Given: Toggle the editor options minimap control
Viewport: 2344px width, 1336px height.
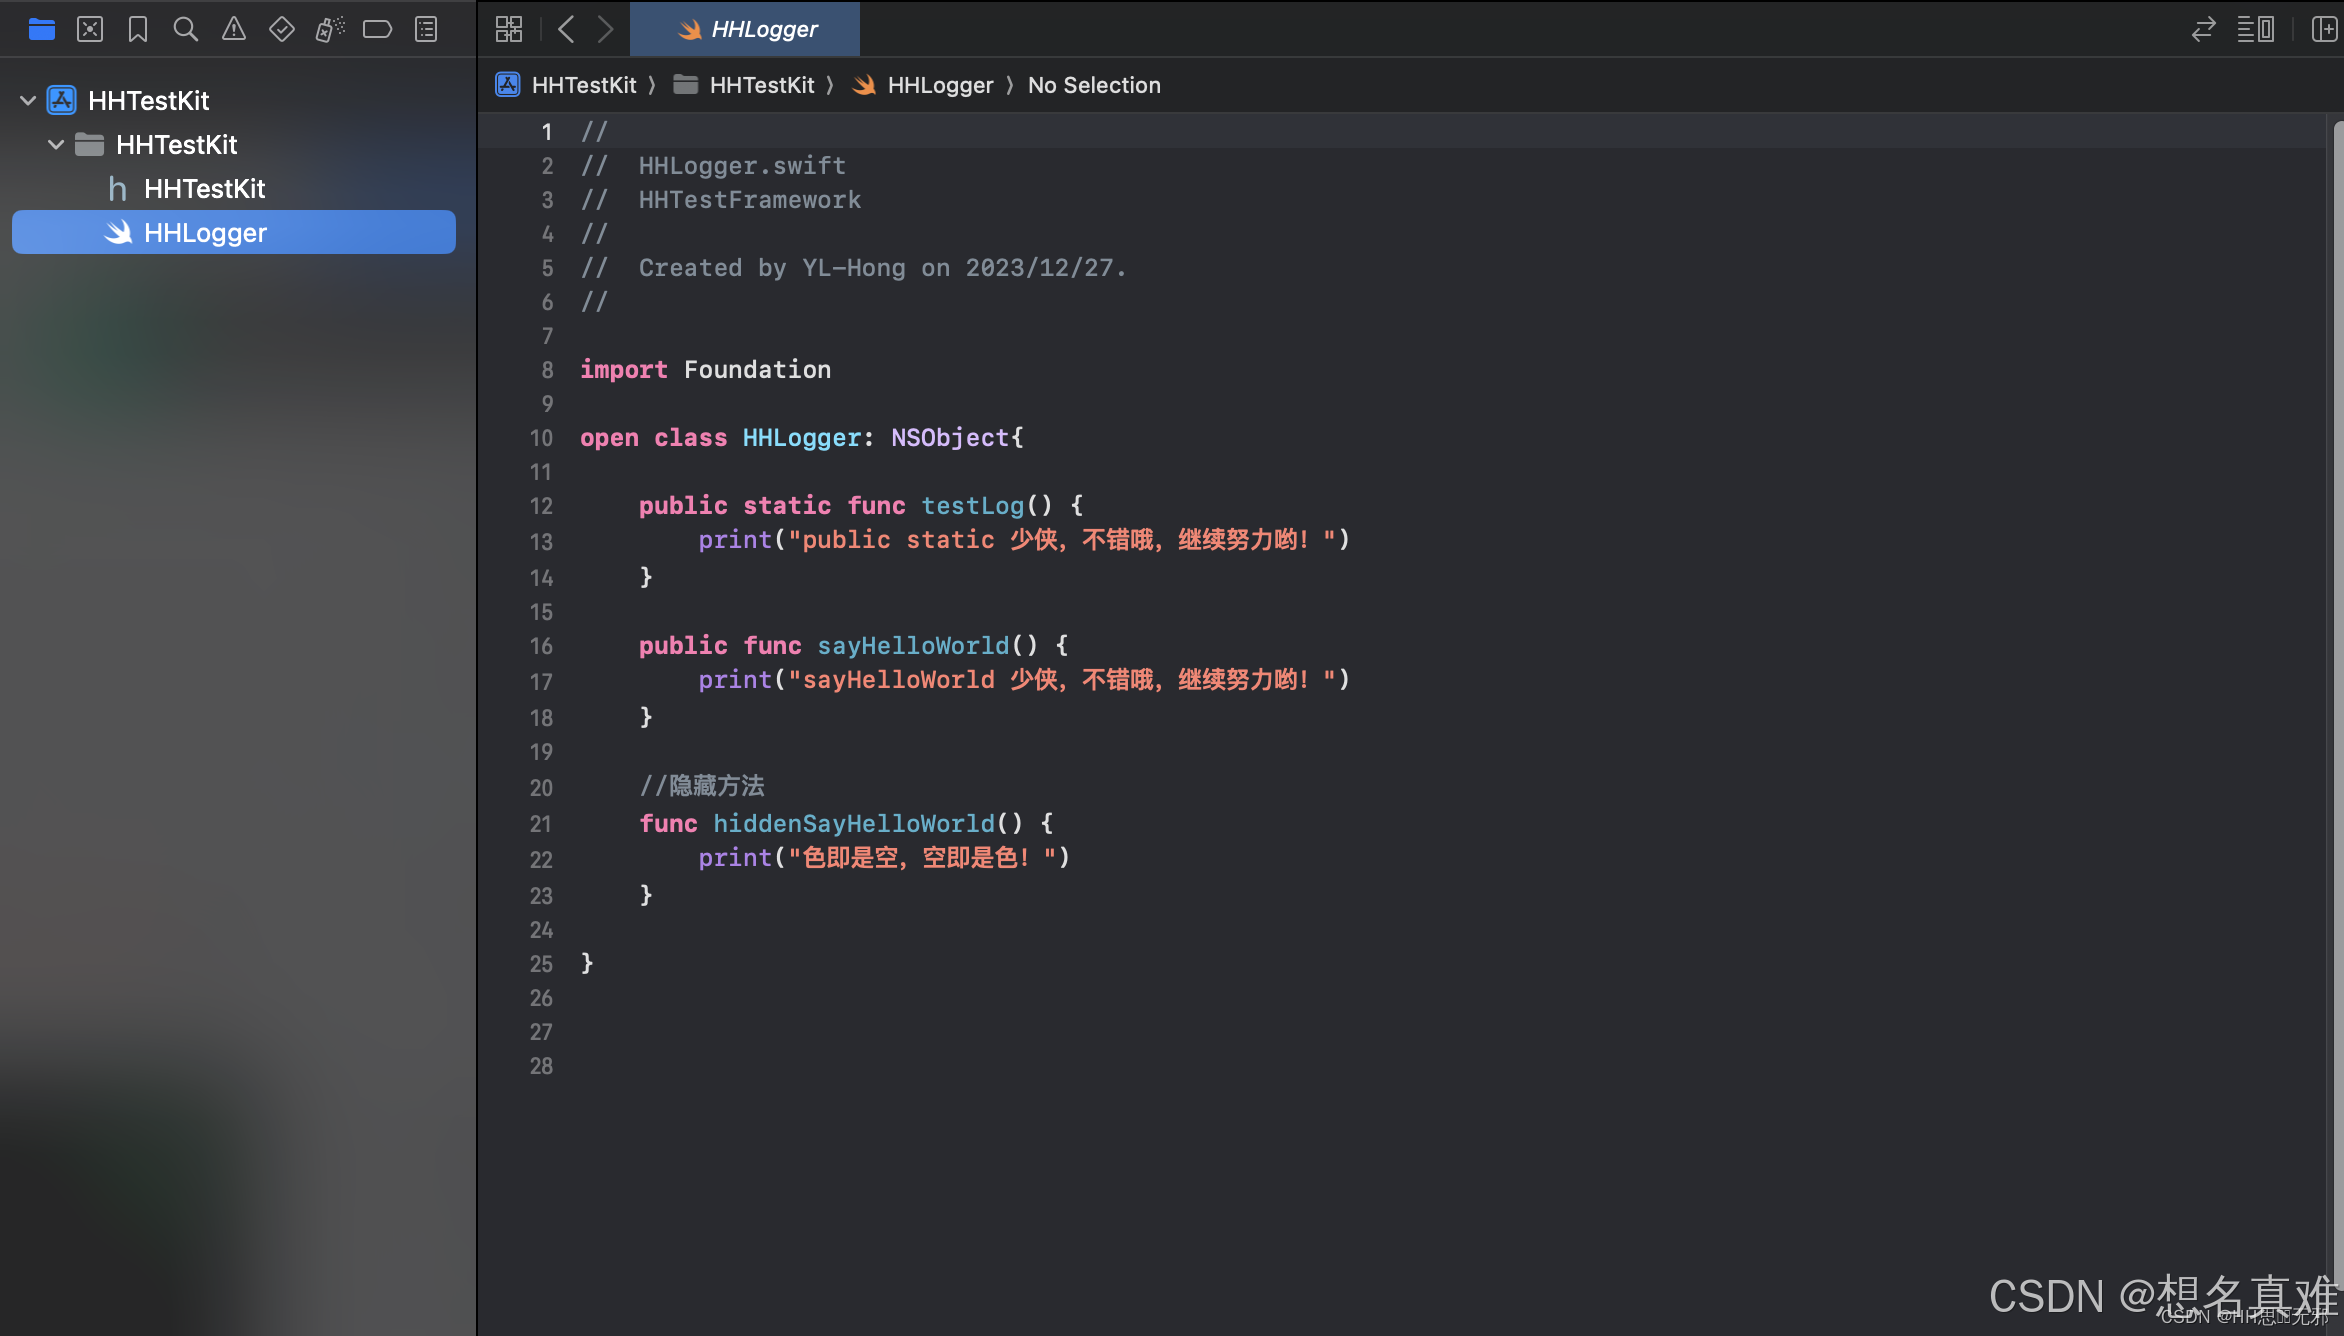Looking at the screenshot, I should pos(2256,29).
